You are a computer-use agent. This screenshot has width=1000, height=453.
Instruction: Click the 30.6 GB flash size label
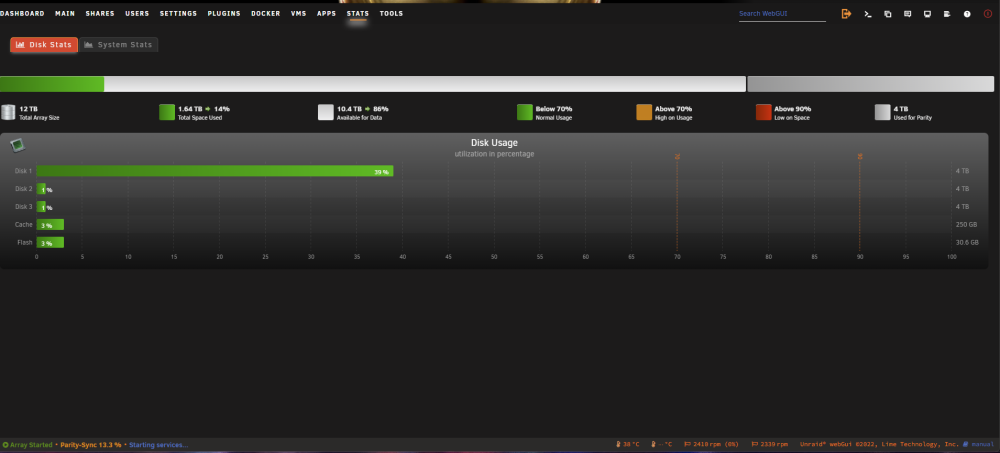click(x=967, y=242)
